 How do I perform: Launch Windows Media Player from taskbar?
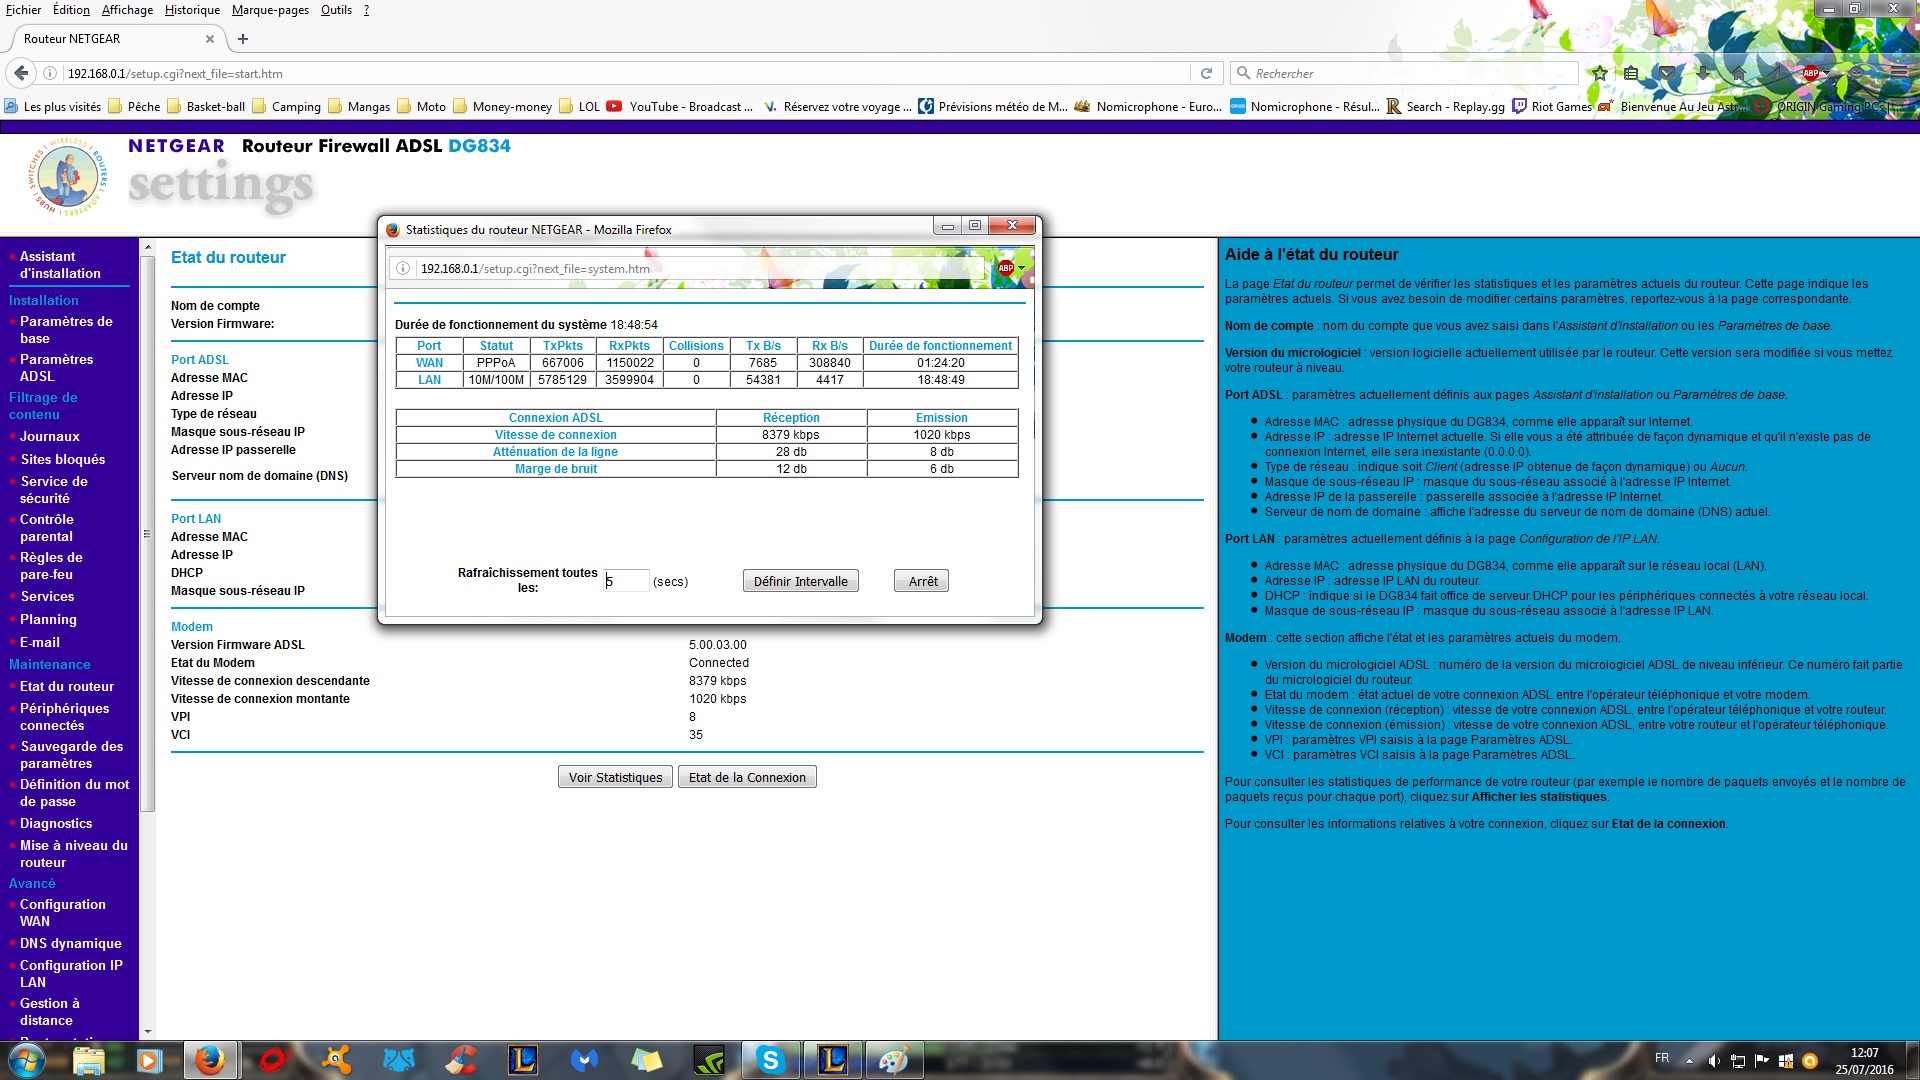pyautogui.click(x=149, y=1060)
